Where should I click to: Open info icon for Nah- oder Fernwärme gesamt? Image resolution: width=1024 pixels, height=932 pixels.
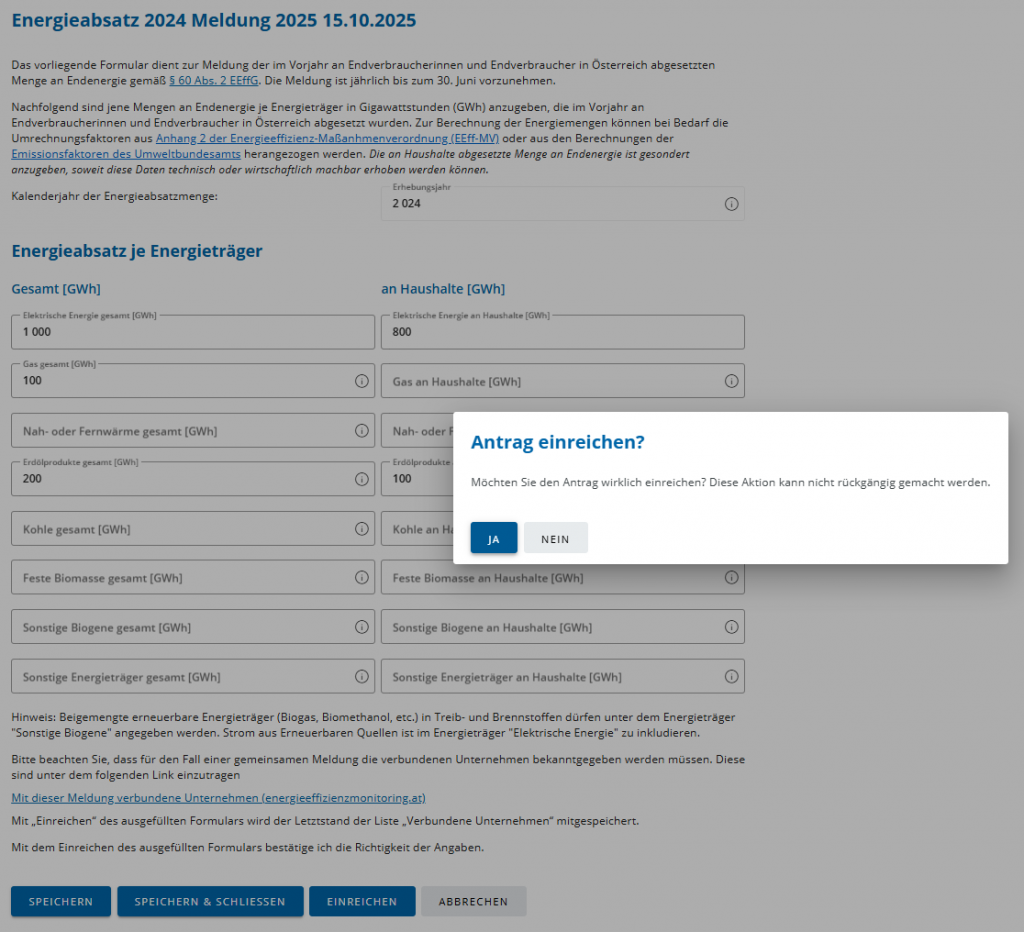coord(361,431)
